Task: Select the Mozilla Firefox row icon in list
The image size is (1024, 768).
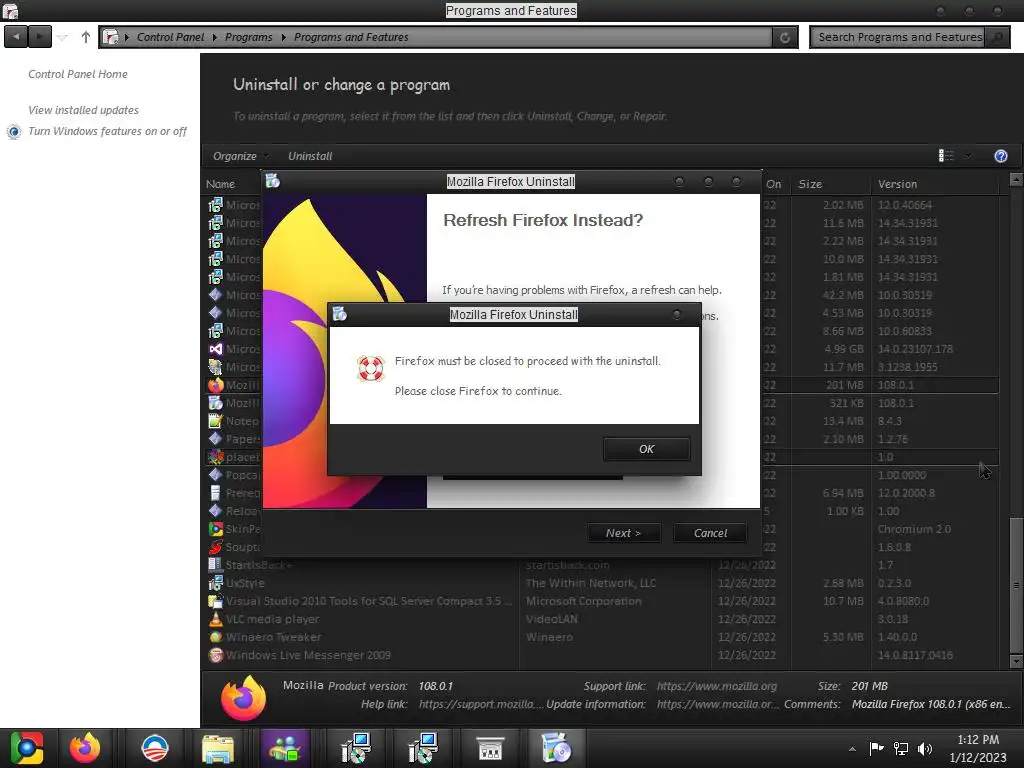Action: click(216, 385)
